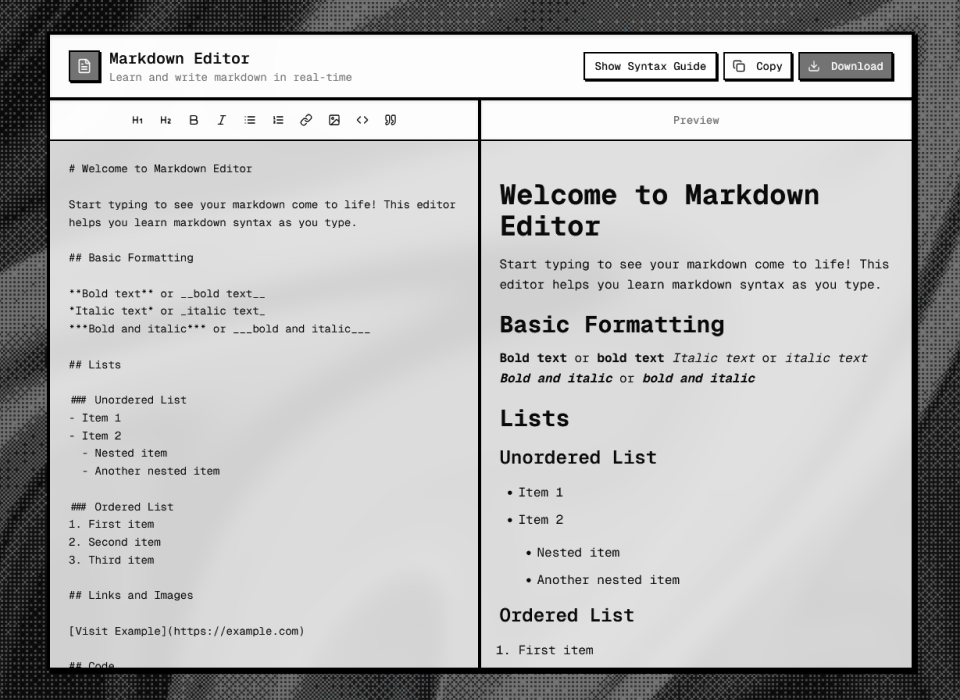Place cursor in the '## Basic Formatting' editor line
Viewport: 960px width, 700px height.
[131, 258]
